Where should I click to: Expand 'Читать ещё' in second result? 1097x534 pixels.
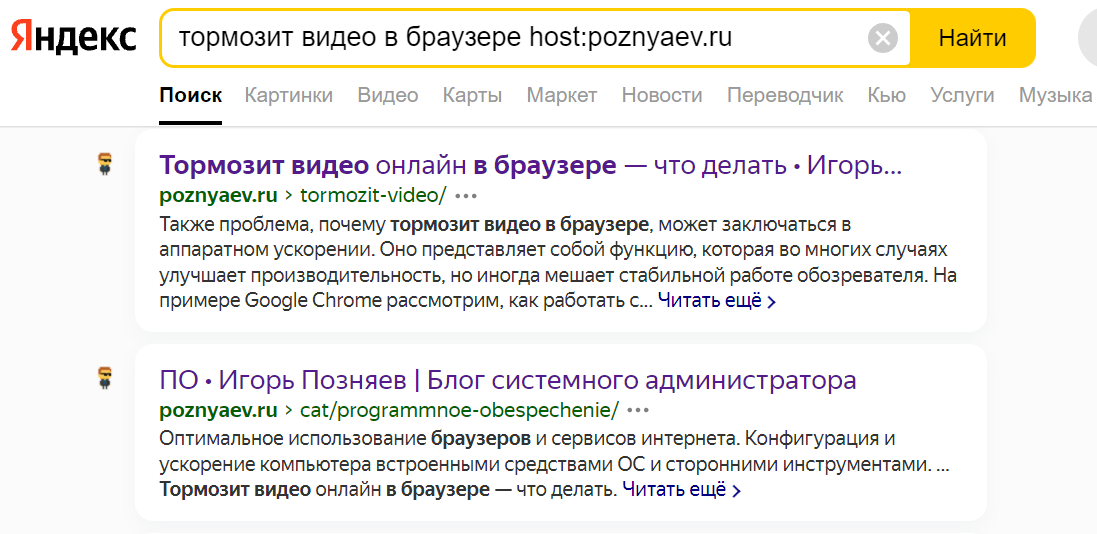click(x=681, y=489)
